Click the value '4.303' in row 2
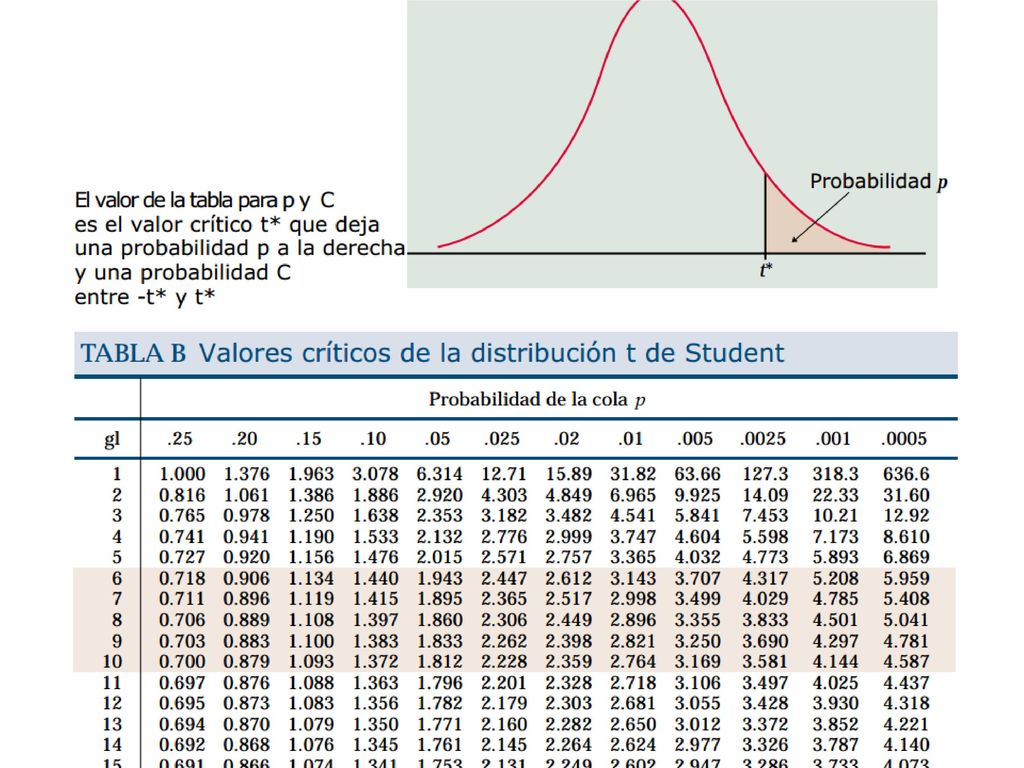This screenshot has width=1024, height=768. coord(504,495)
